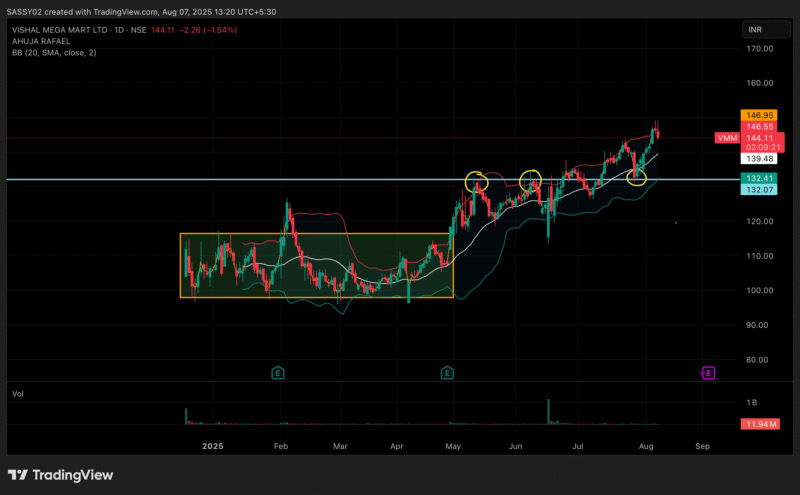Select the yellow circle near late July
This screenshot has width=800, height=495.
pos(637,177)
